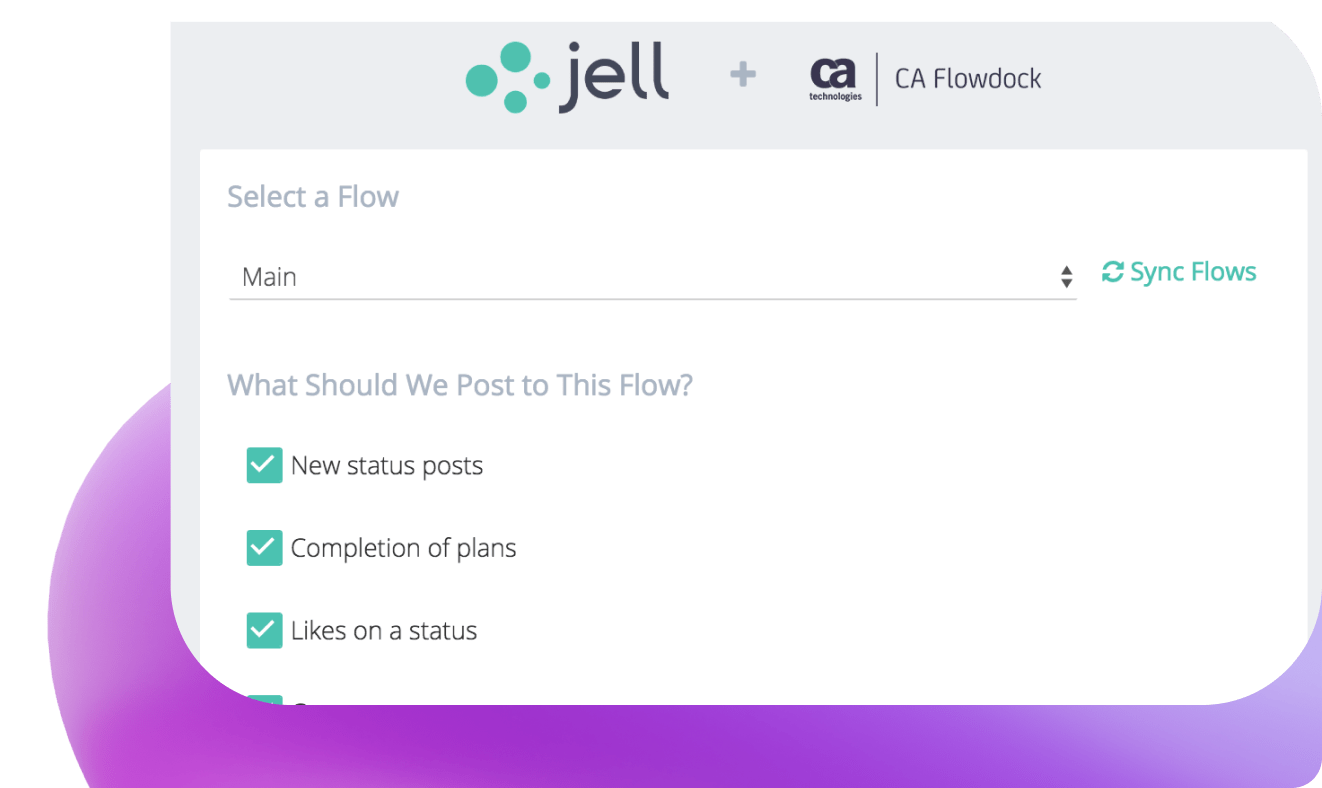The width and height of the screenshot is (1322, 788).
Task: Click the Completion of plans label
Action: (403, 548)
